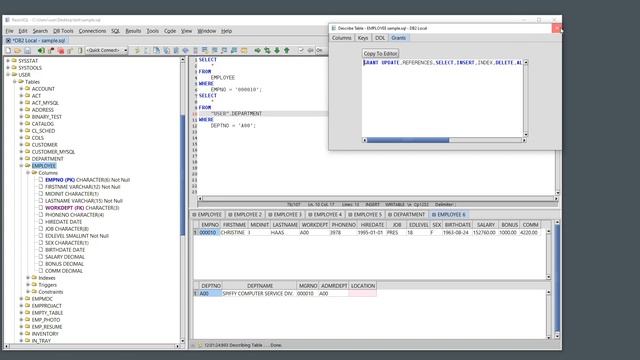Screen dimensions: 640x360
Task: Open the Connections menu
Action: 92,31
